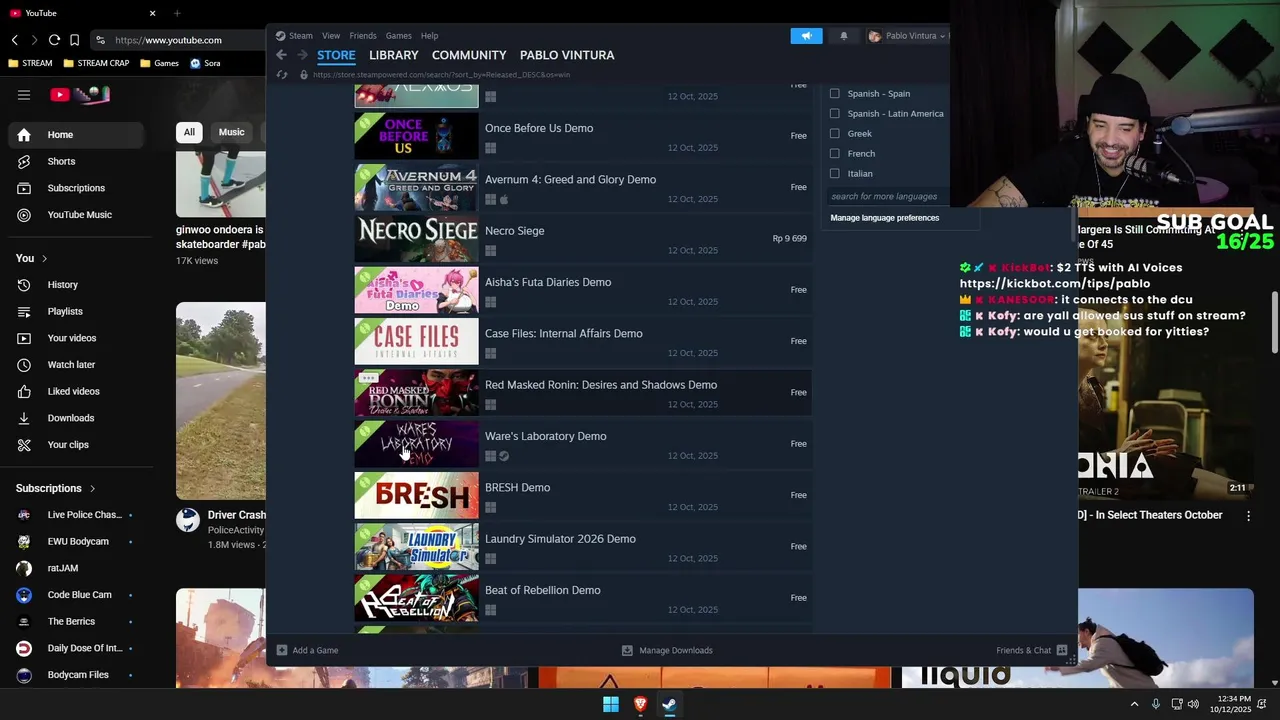Image resolution: width=1280 pixels, height=720 pixels.
Task: Click the YouTube hamburger menu icon
Action: [x=24, y=95]
